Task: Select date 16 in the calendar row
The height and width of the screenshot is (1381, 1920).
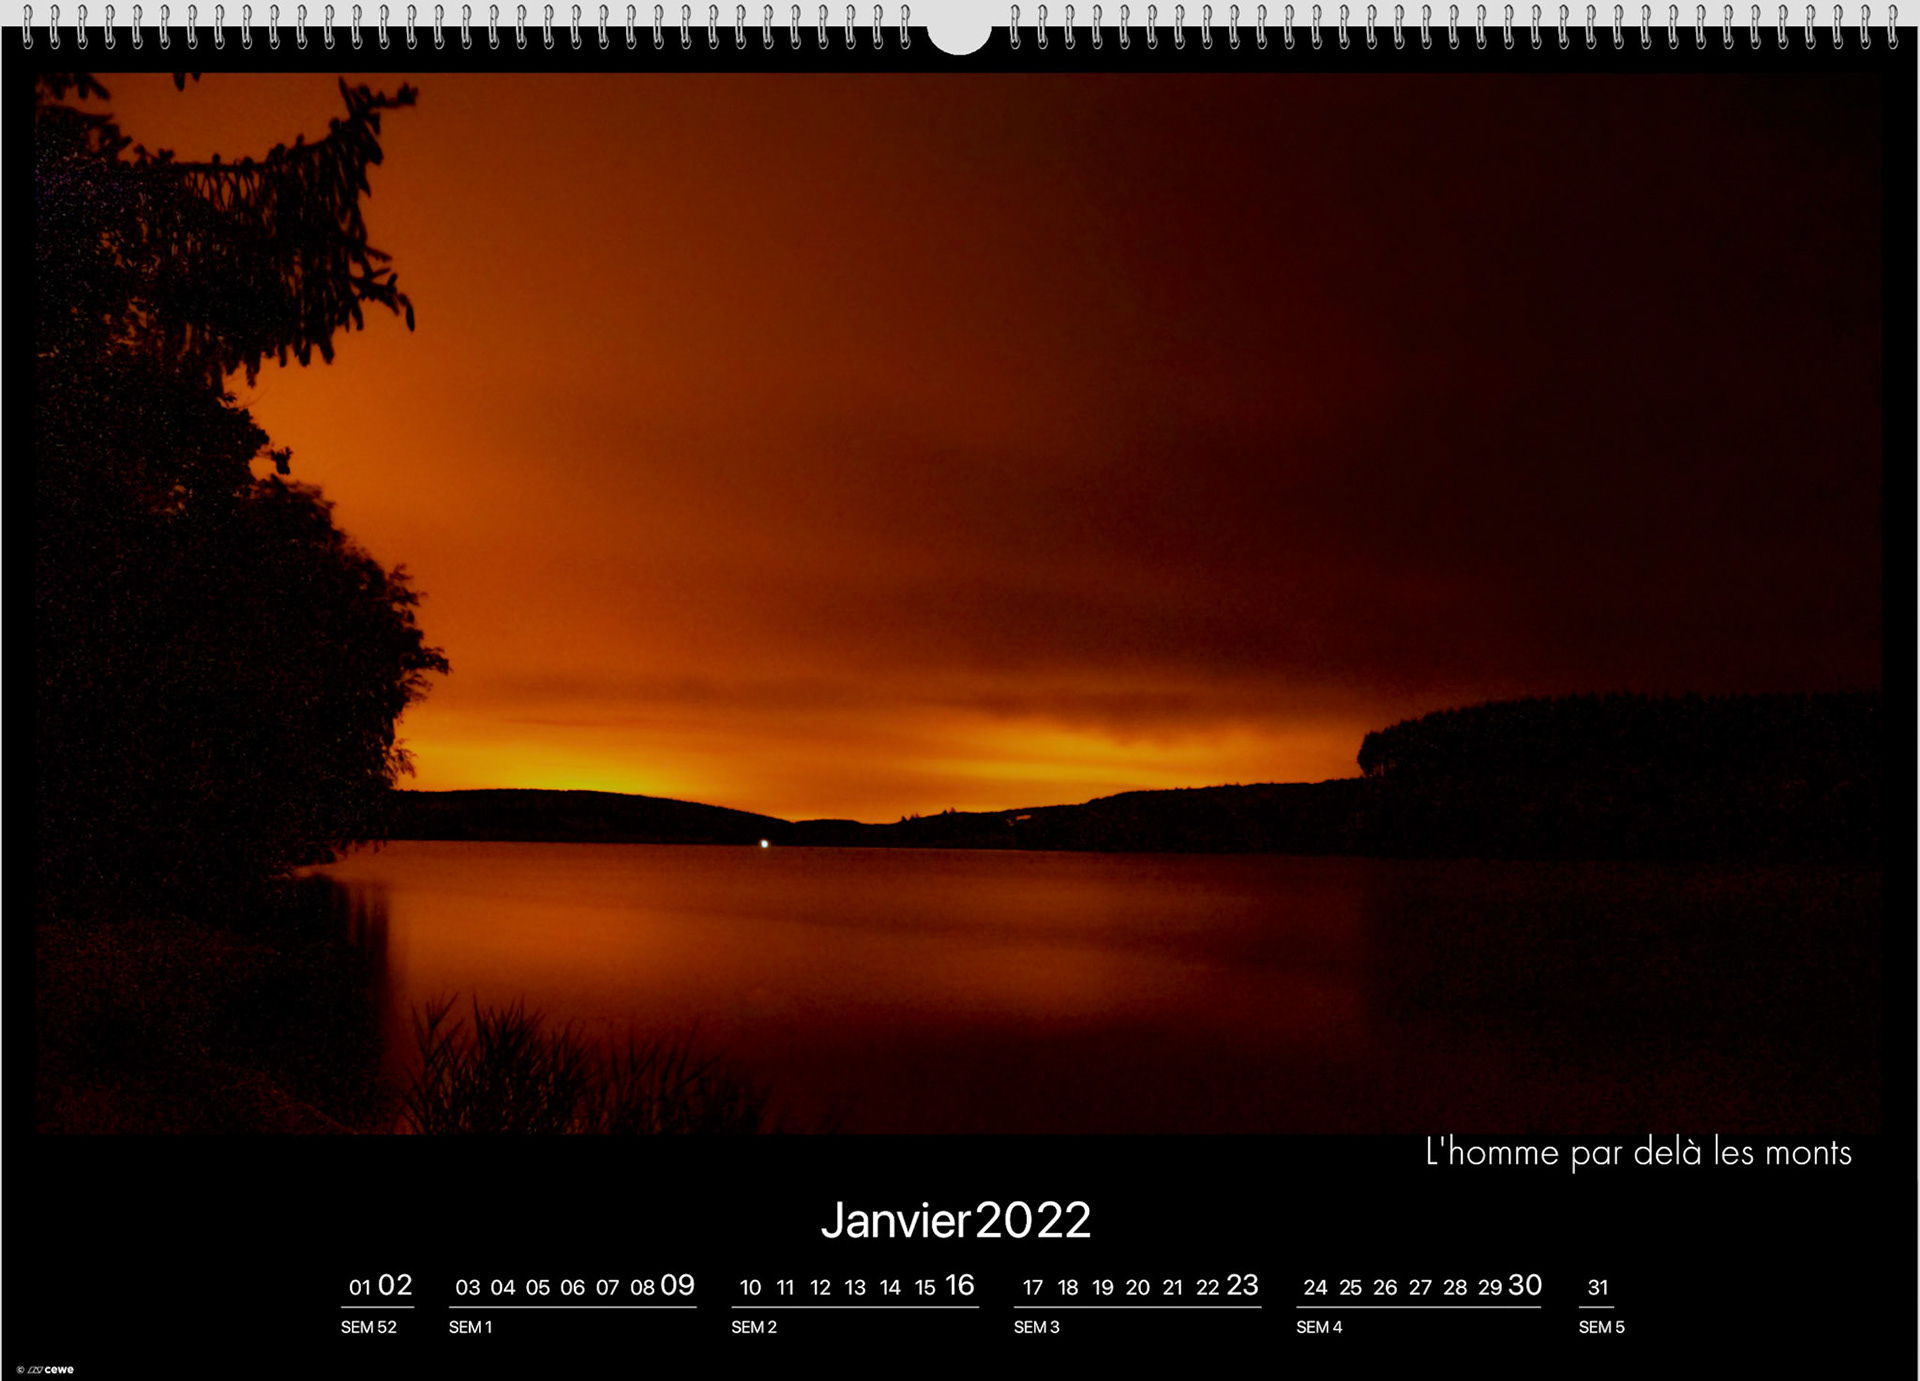Action: click(x=959, y=1285)
